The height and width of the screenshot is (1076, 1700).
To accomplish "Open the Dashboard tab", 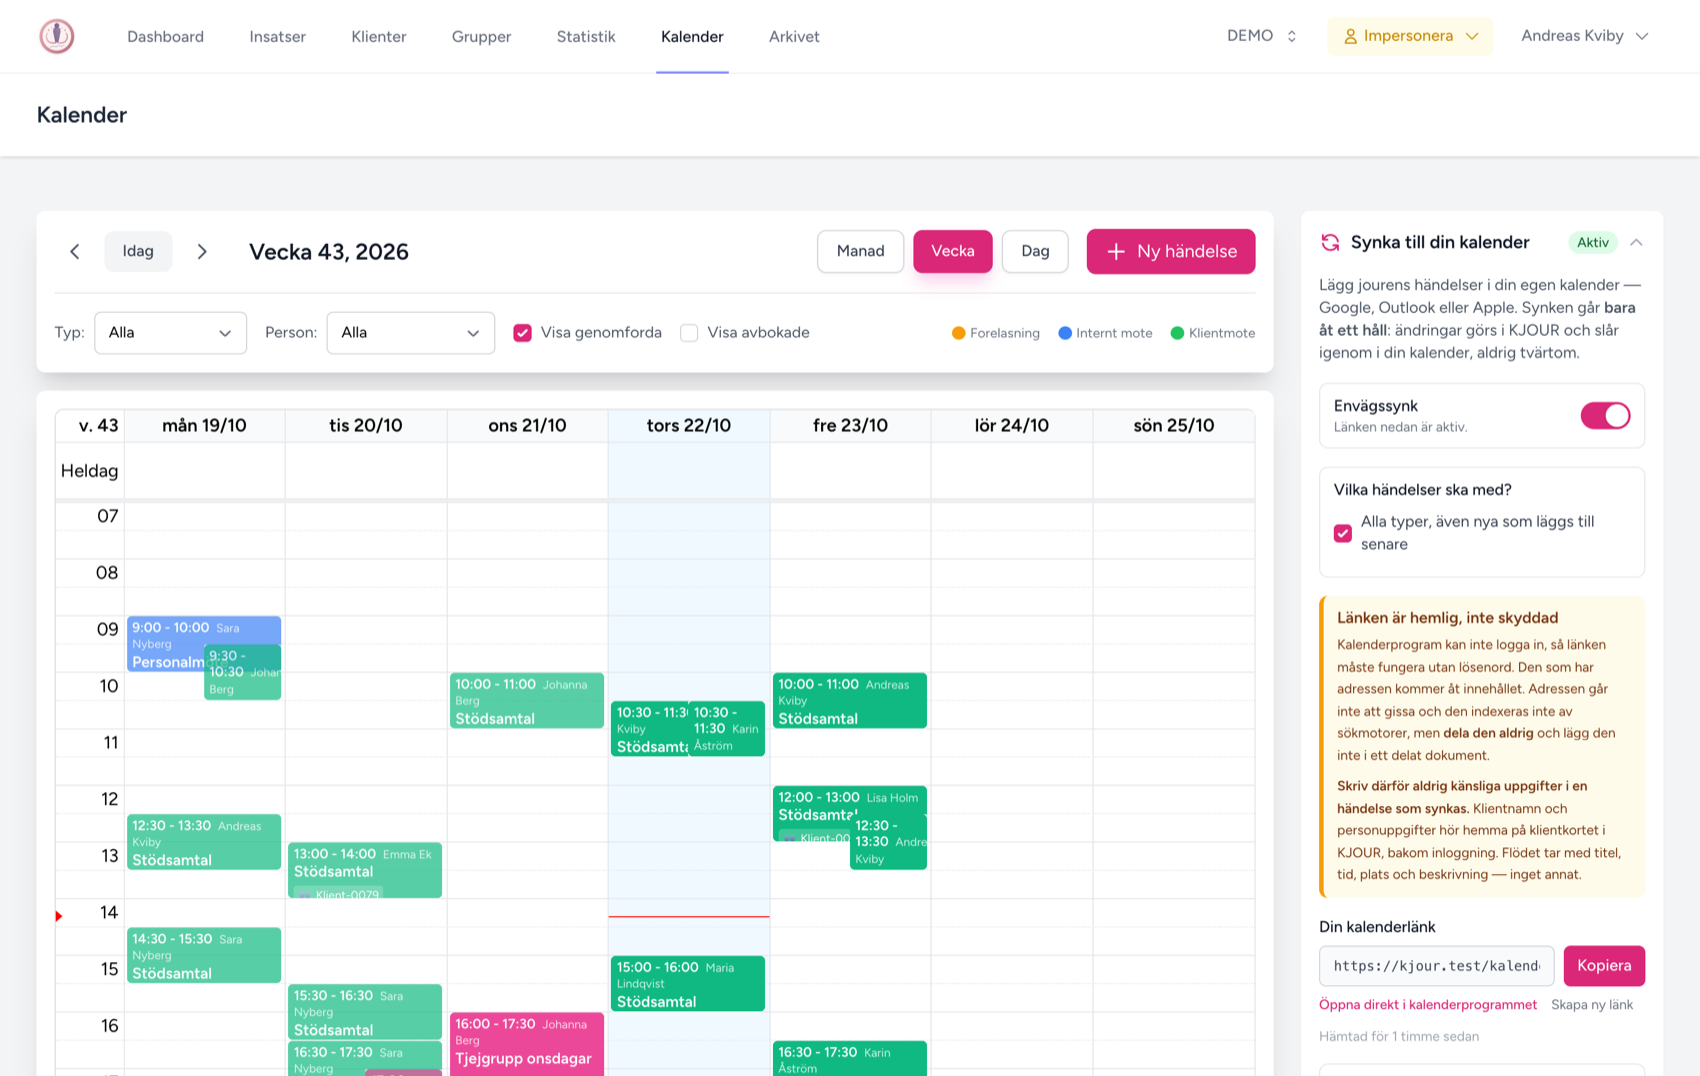I will 165,36.
